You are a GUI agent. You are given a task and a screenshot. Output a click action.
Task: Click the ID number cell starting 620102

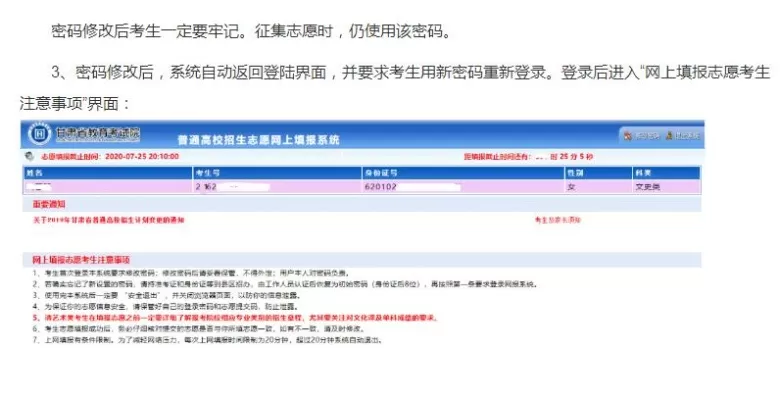(463, 187)
